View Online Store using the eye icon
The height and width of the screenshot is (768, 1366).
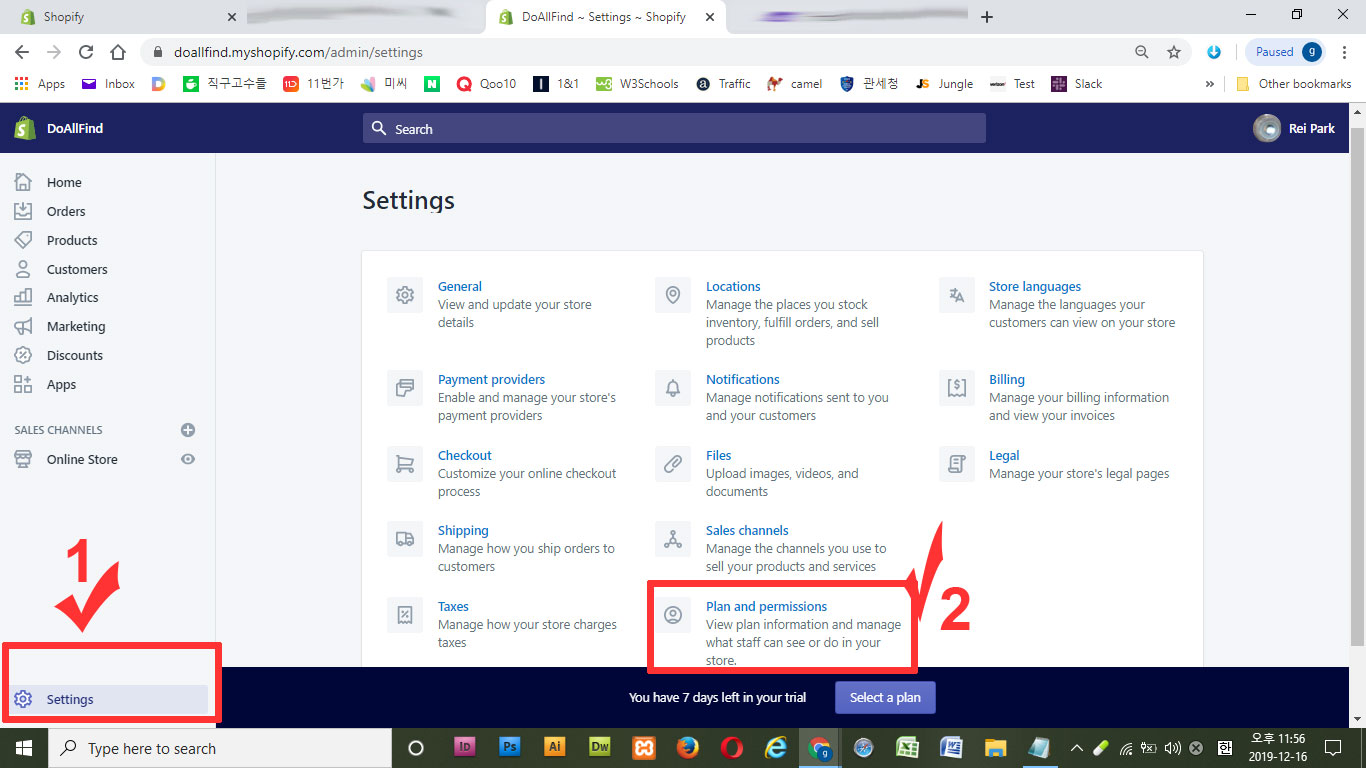click(x=188, y=459)
